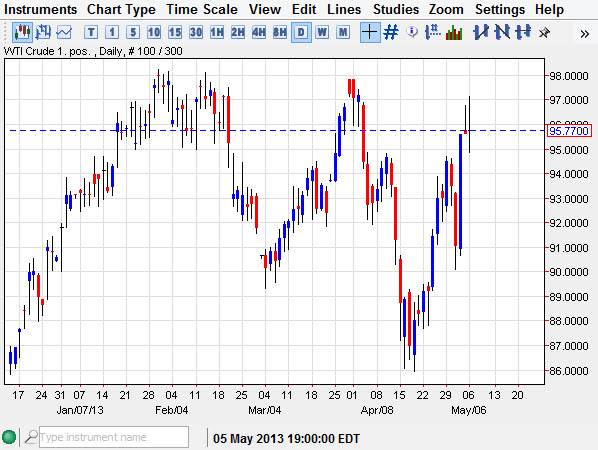Open the Settings menu
This screenshot has width=598, height=450.
click(x=500, y=9)
